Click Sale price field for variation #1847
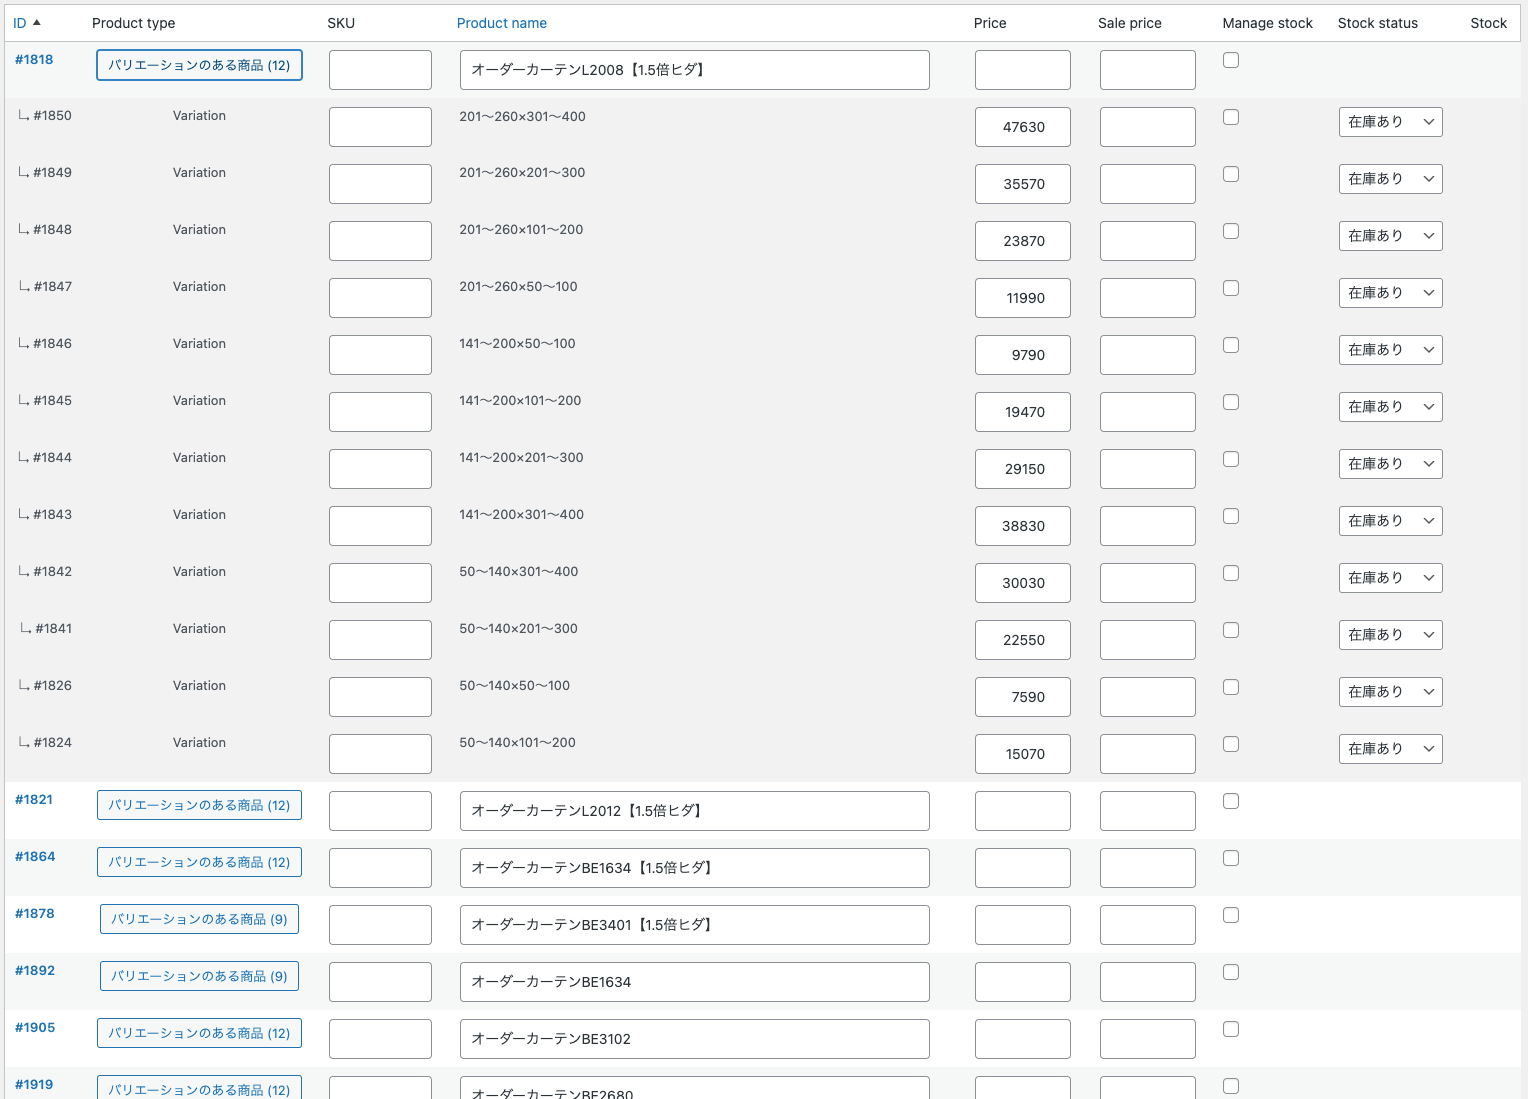The image size is (1528, 1099). pos(1147,298)
